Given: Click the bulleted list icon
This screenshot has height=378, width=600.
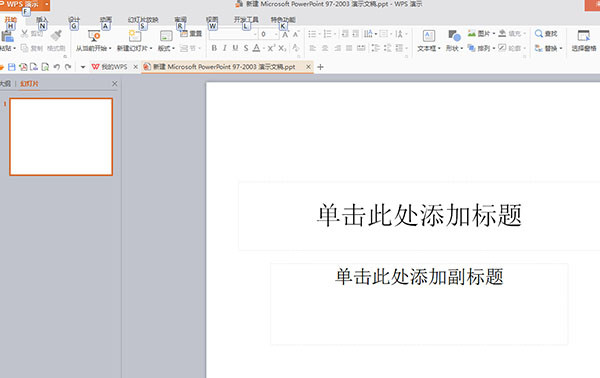Looking at the screenshot, I should pos(312,34).
